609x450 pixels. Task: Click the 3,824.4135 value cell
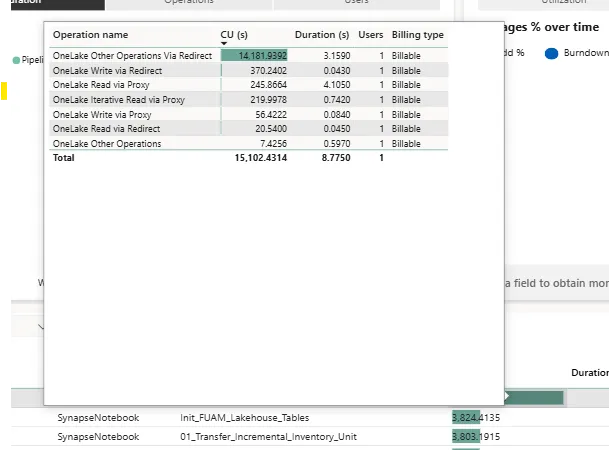tap(476, 418)
